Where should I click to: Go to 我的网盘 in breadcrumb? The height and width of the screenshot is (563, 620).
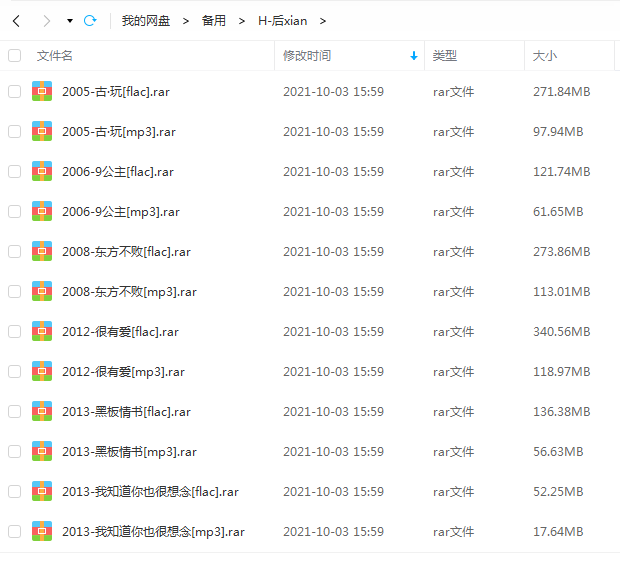point(146,21)
